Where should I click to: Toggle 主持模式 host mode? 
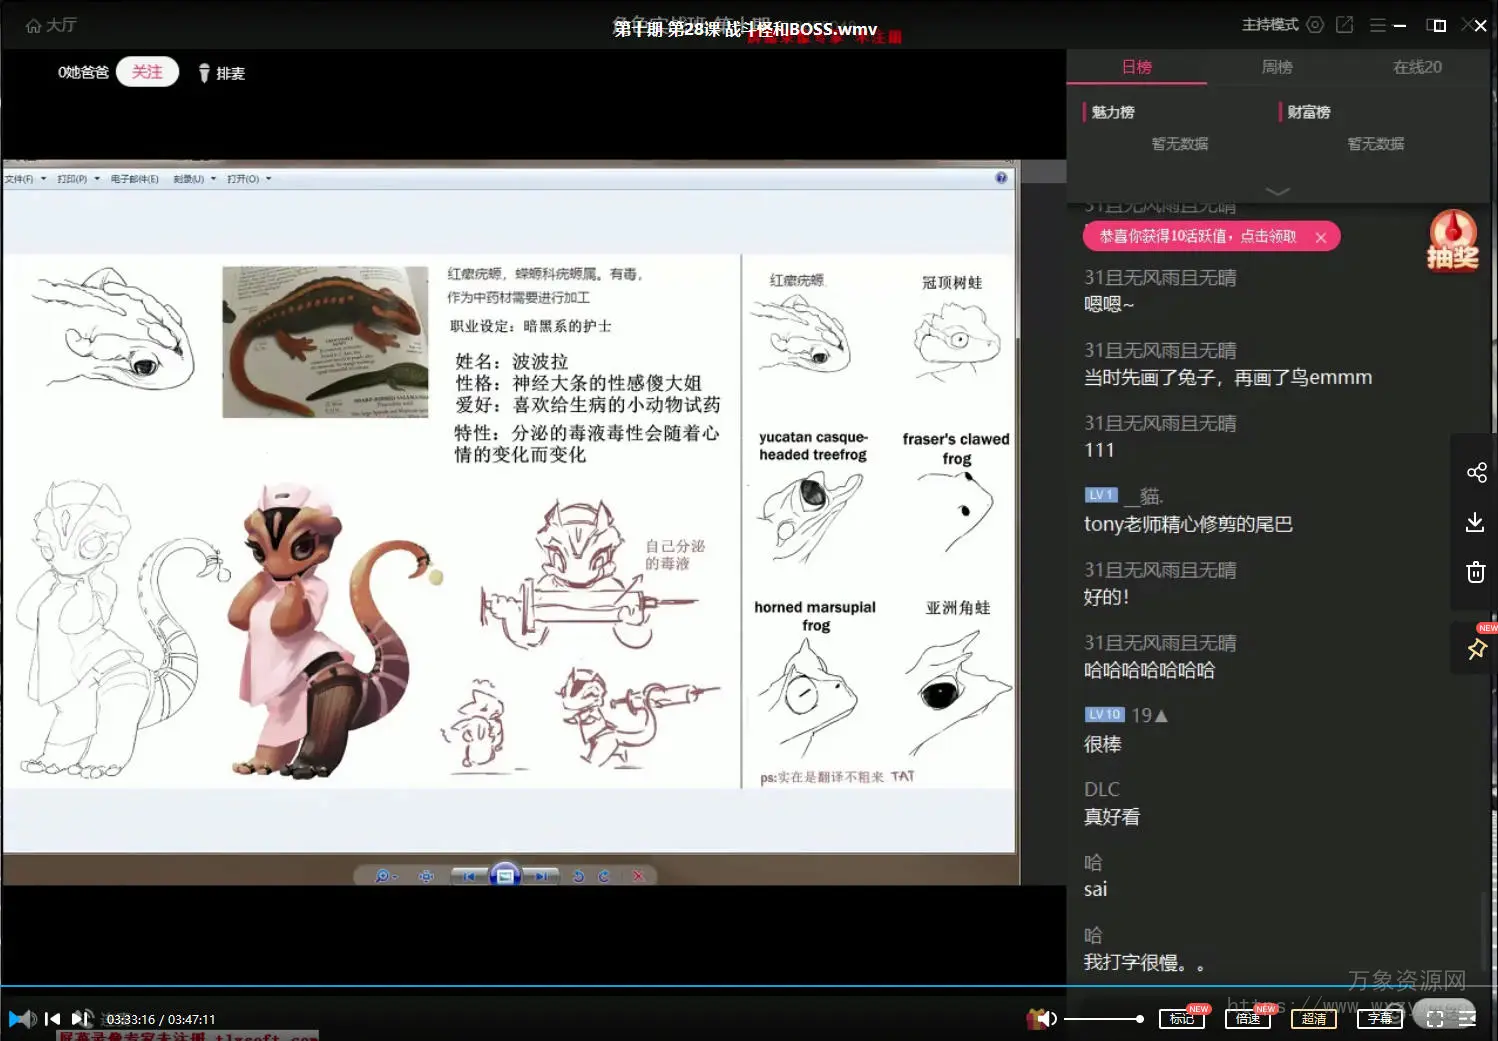pos(1270,25)
